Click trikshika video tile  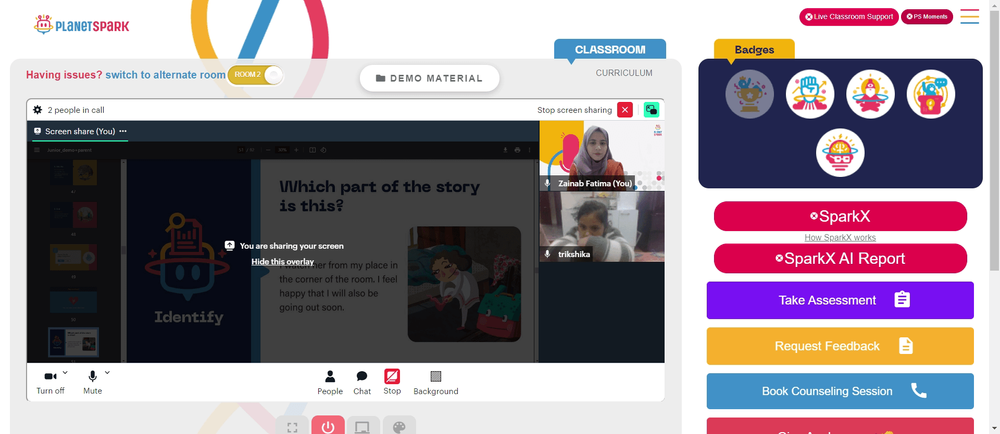[x=602, y=227]
